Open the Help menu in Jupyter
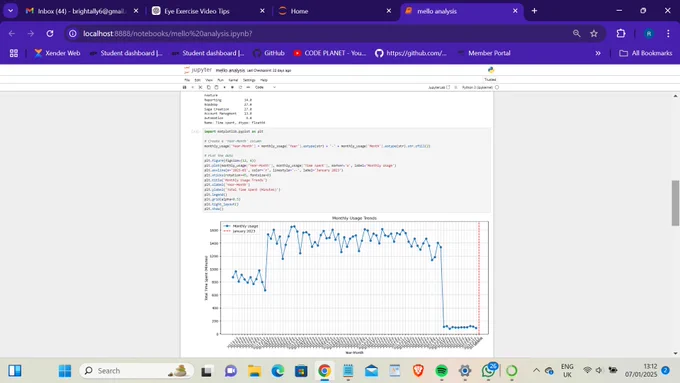The height and width of the screenshot is (383, 680). click(x=264, y=80)
